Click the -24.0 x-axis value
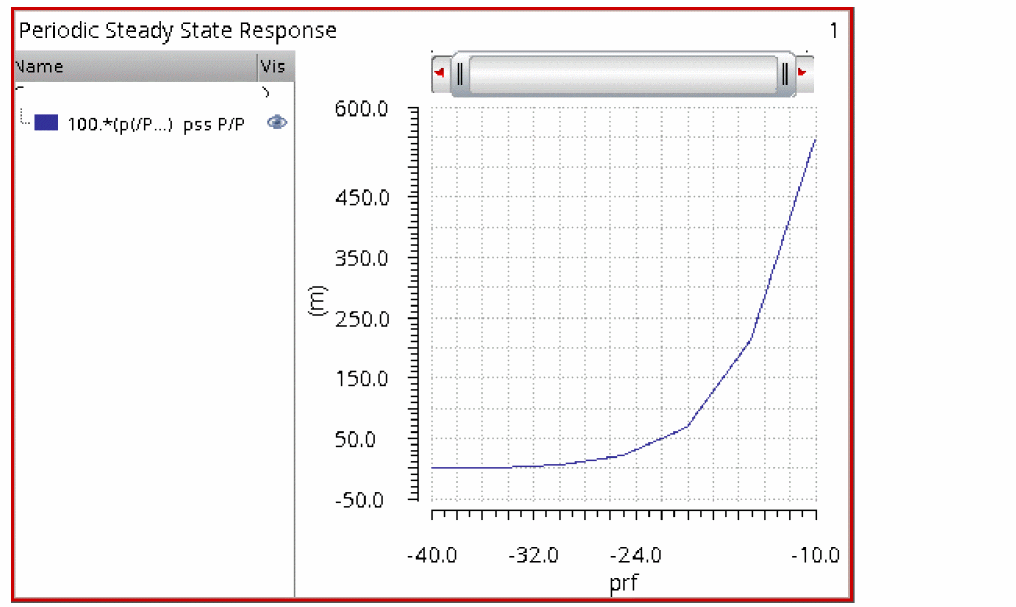 click(x=636, y=555)
